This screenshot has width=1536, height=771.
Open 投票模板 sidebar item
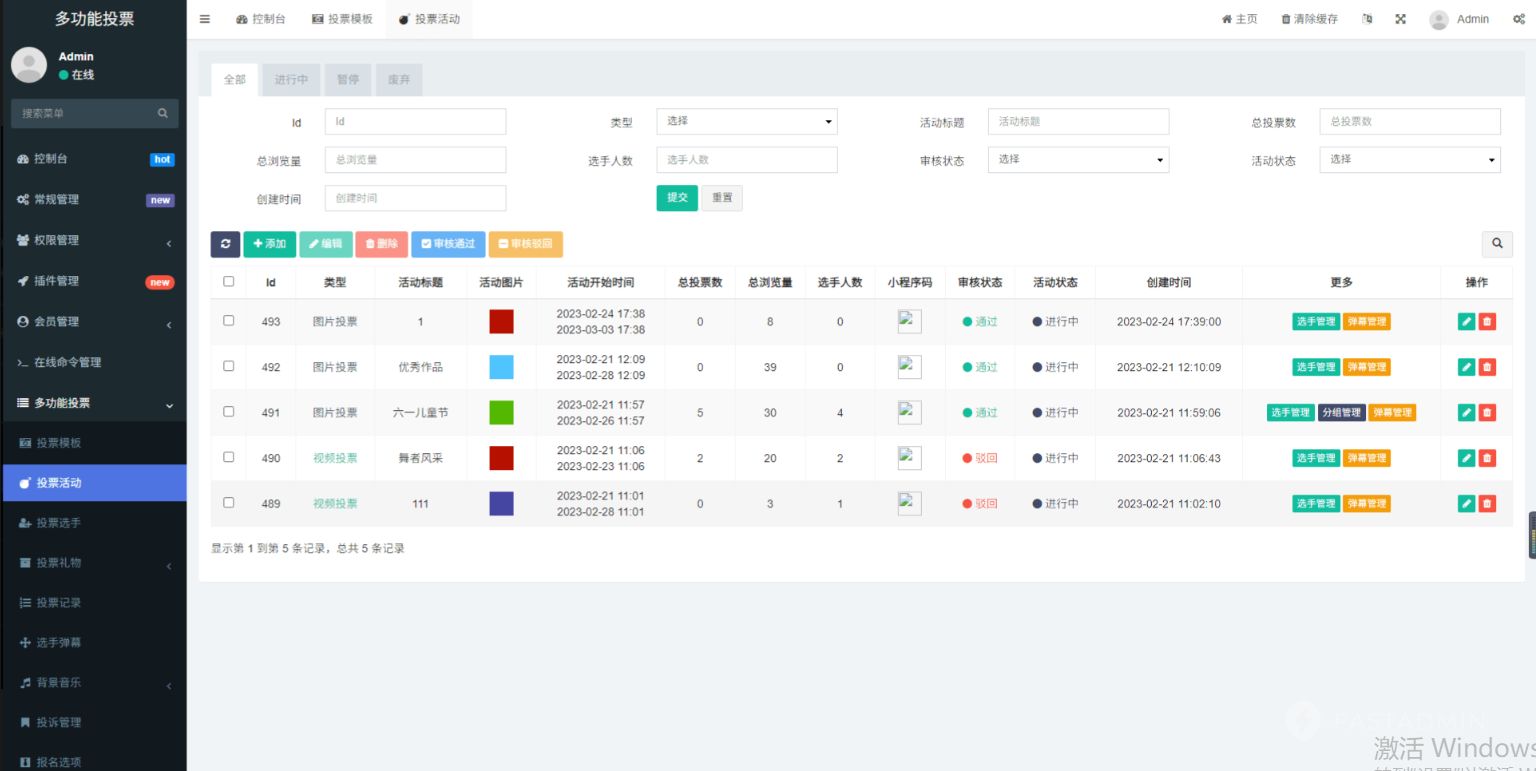pyautogui.click(x=93, y=443)
